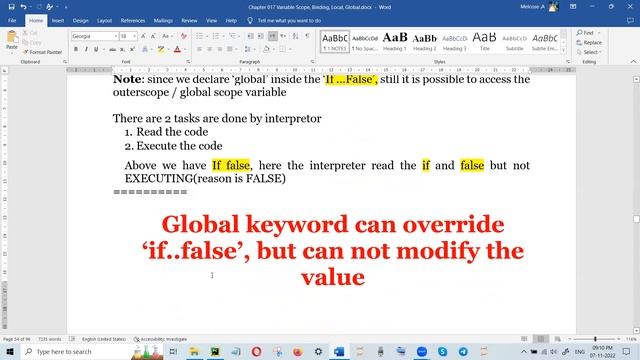This screenshot has height=360, width=640.
Task: Click English (United States) language indicator
Action: 104,339
